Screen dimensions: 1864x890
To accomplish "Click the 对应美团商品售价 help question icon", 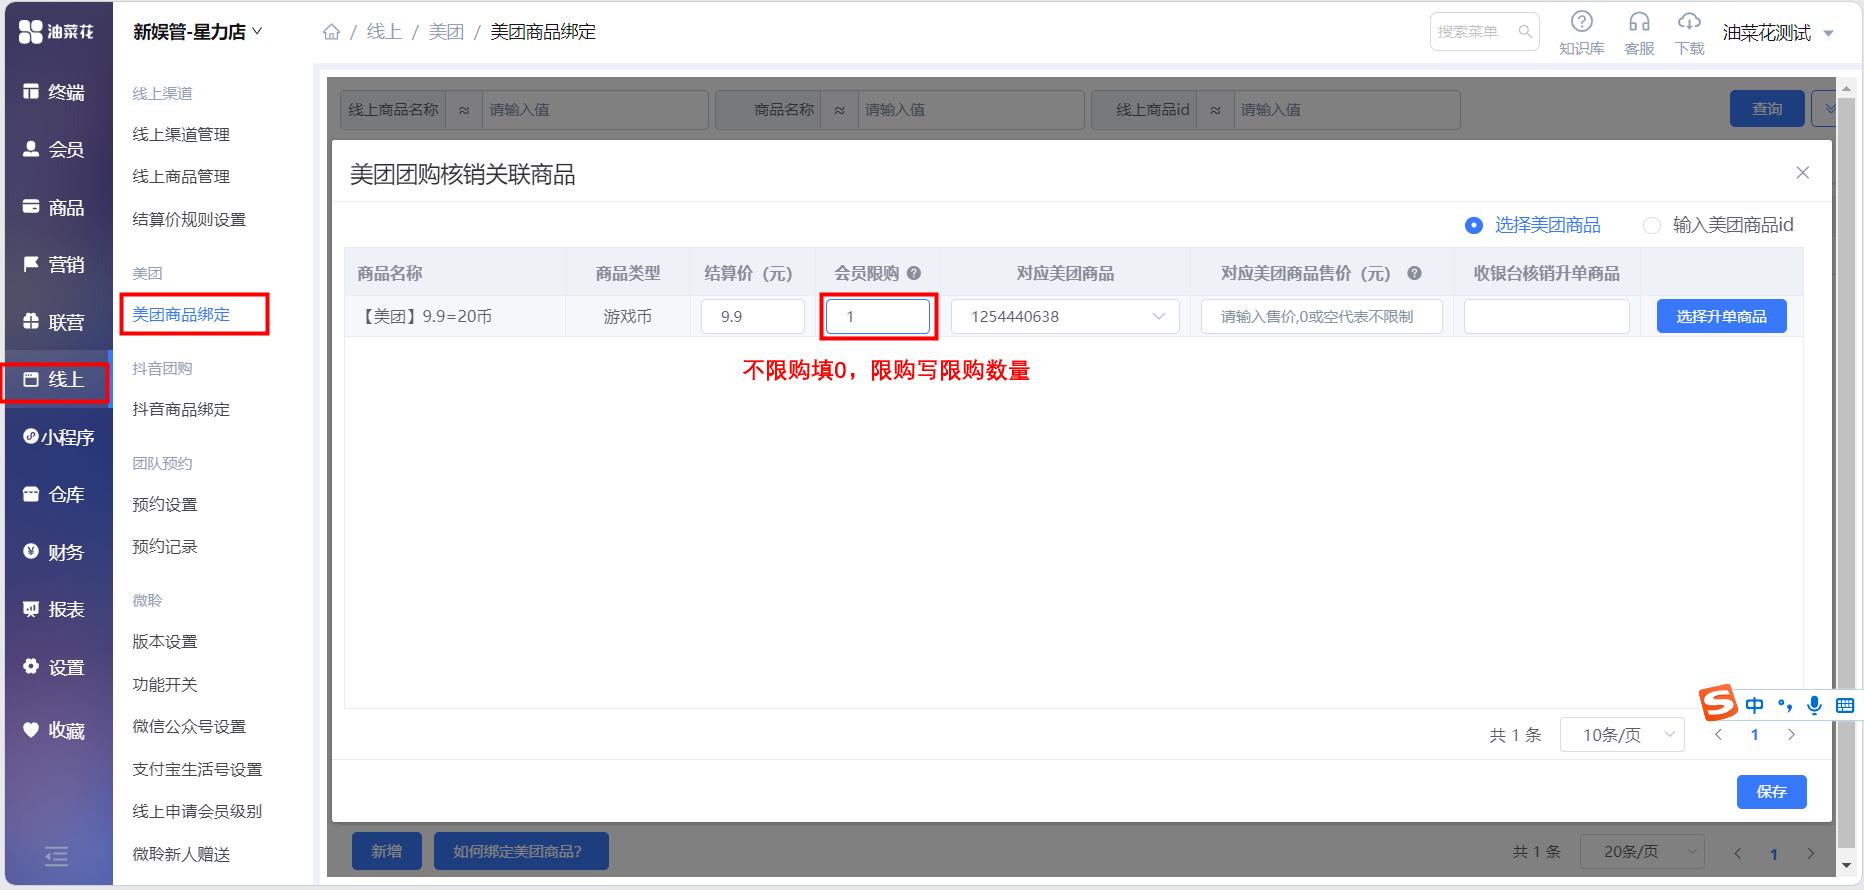I will [1414, 273].
